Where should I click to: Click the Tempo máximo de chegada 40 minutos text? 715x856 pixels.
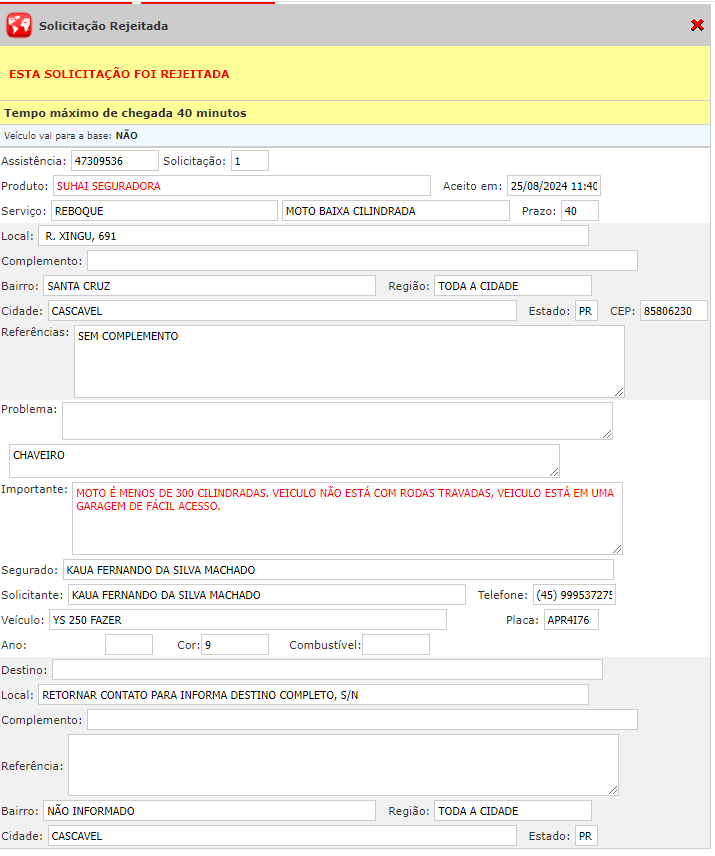tap(125, 113)
